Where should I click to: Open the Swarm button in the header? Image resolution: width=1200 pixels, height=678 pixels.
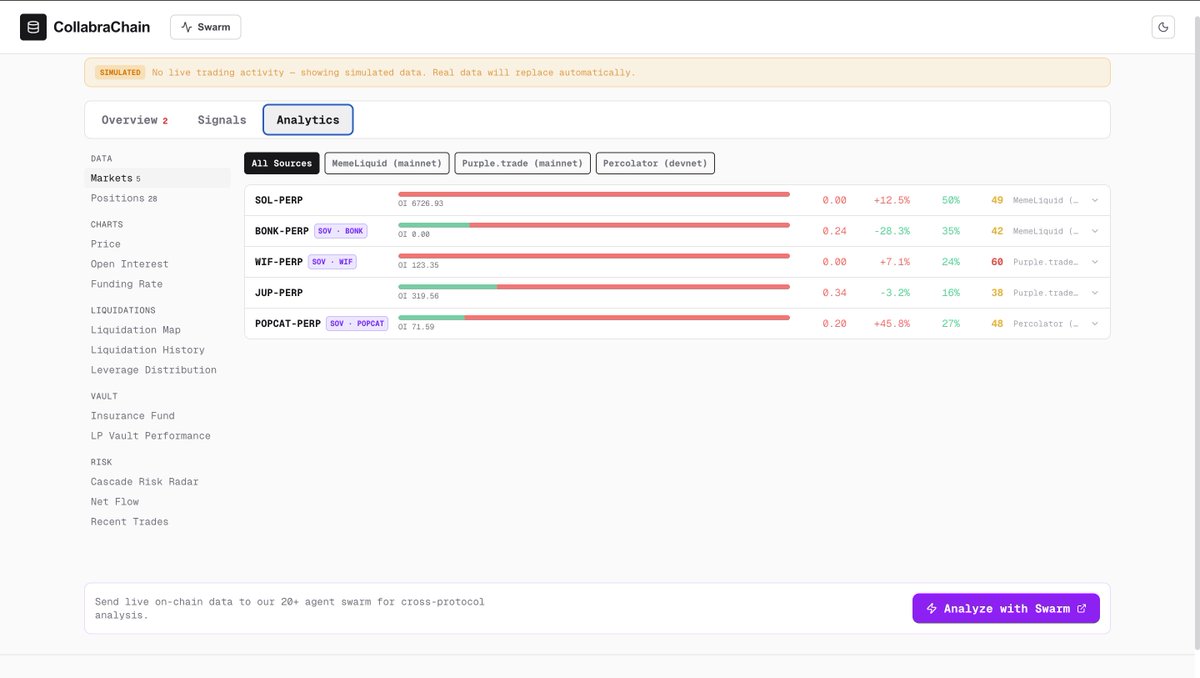tap(205, 27)
